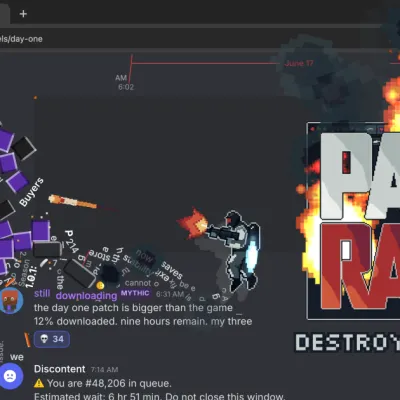Select text 'Estimated wait: 6 hr 51 min'
The image size is (400, 400).
tap(98, 396)
